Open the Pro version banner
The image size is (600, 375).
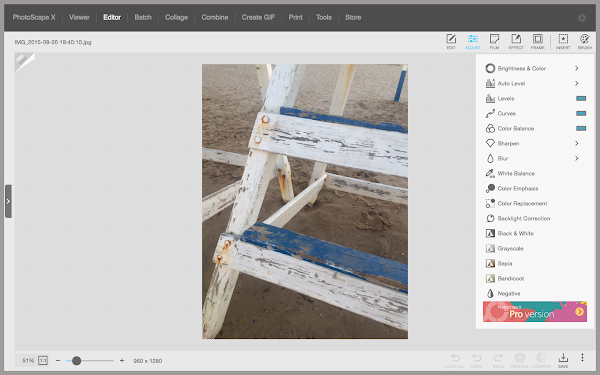coord(535,311)
